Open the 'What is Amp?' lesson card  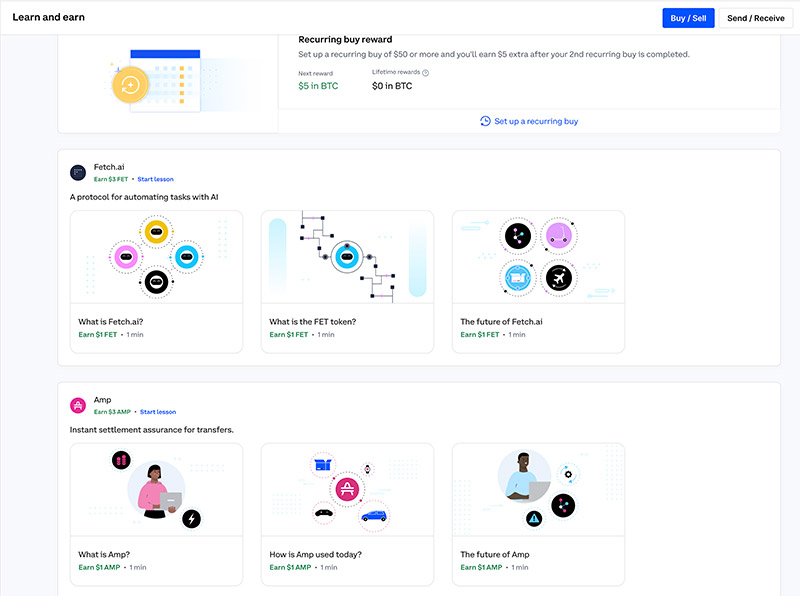click(156, 512)
